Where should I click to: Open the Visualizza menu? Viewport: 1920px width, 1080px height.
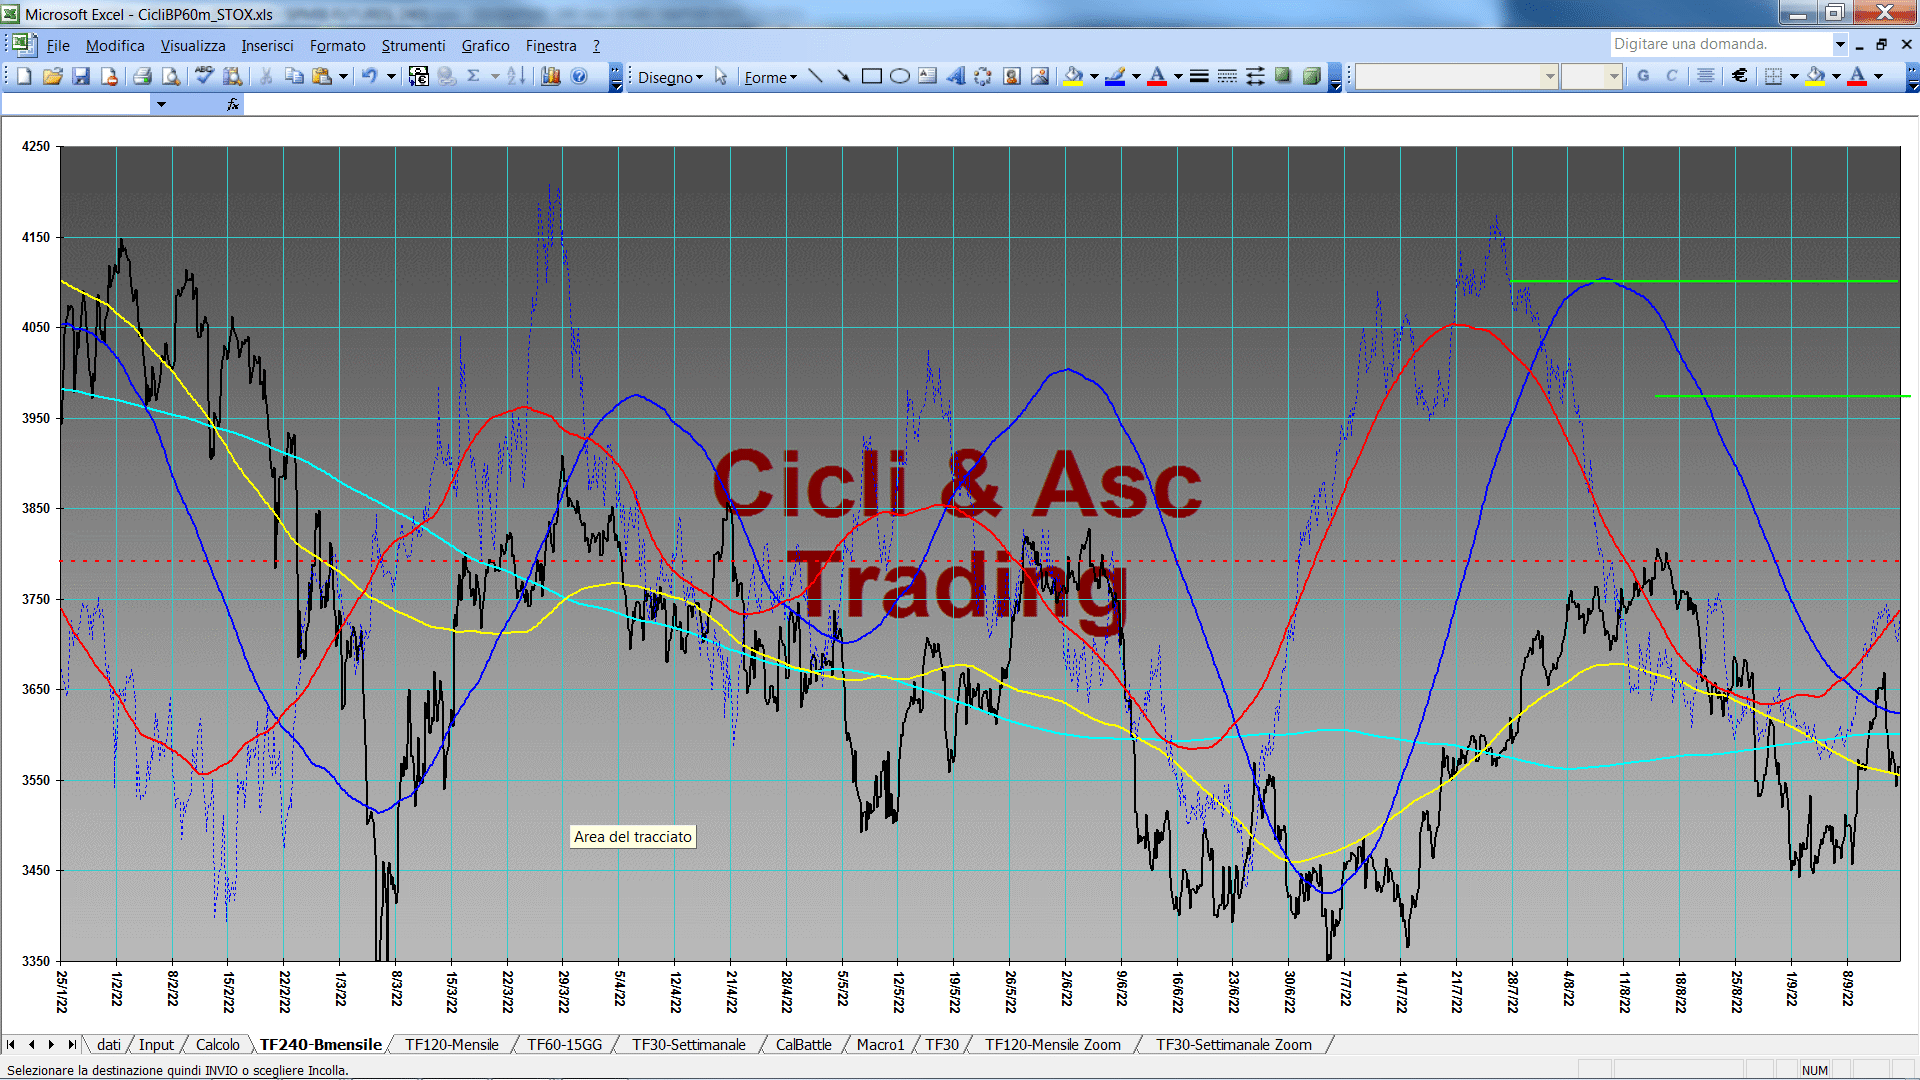pyautogui.click(x=193, y=46)
